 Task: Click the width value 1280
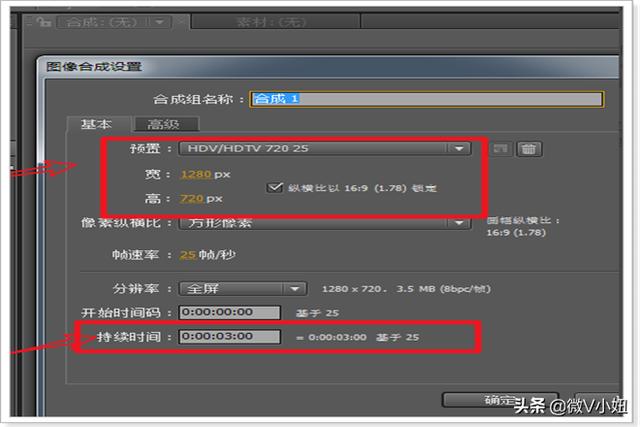[x=195, y=174]
